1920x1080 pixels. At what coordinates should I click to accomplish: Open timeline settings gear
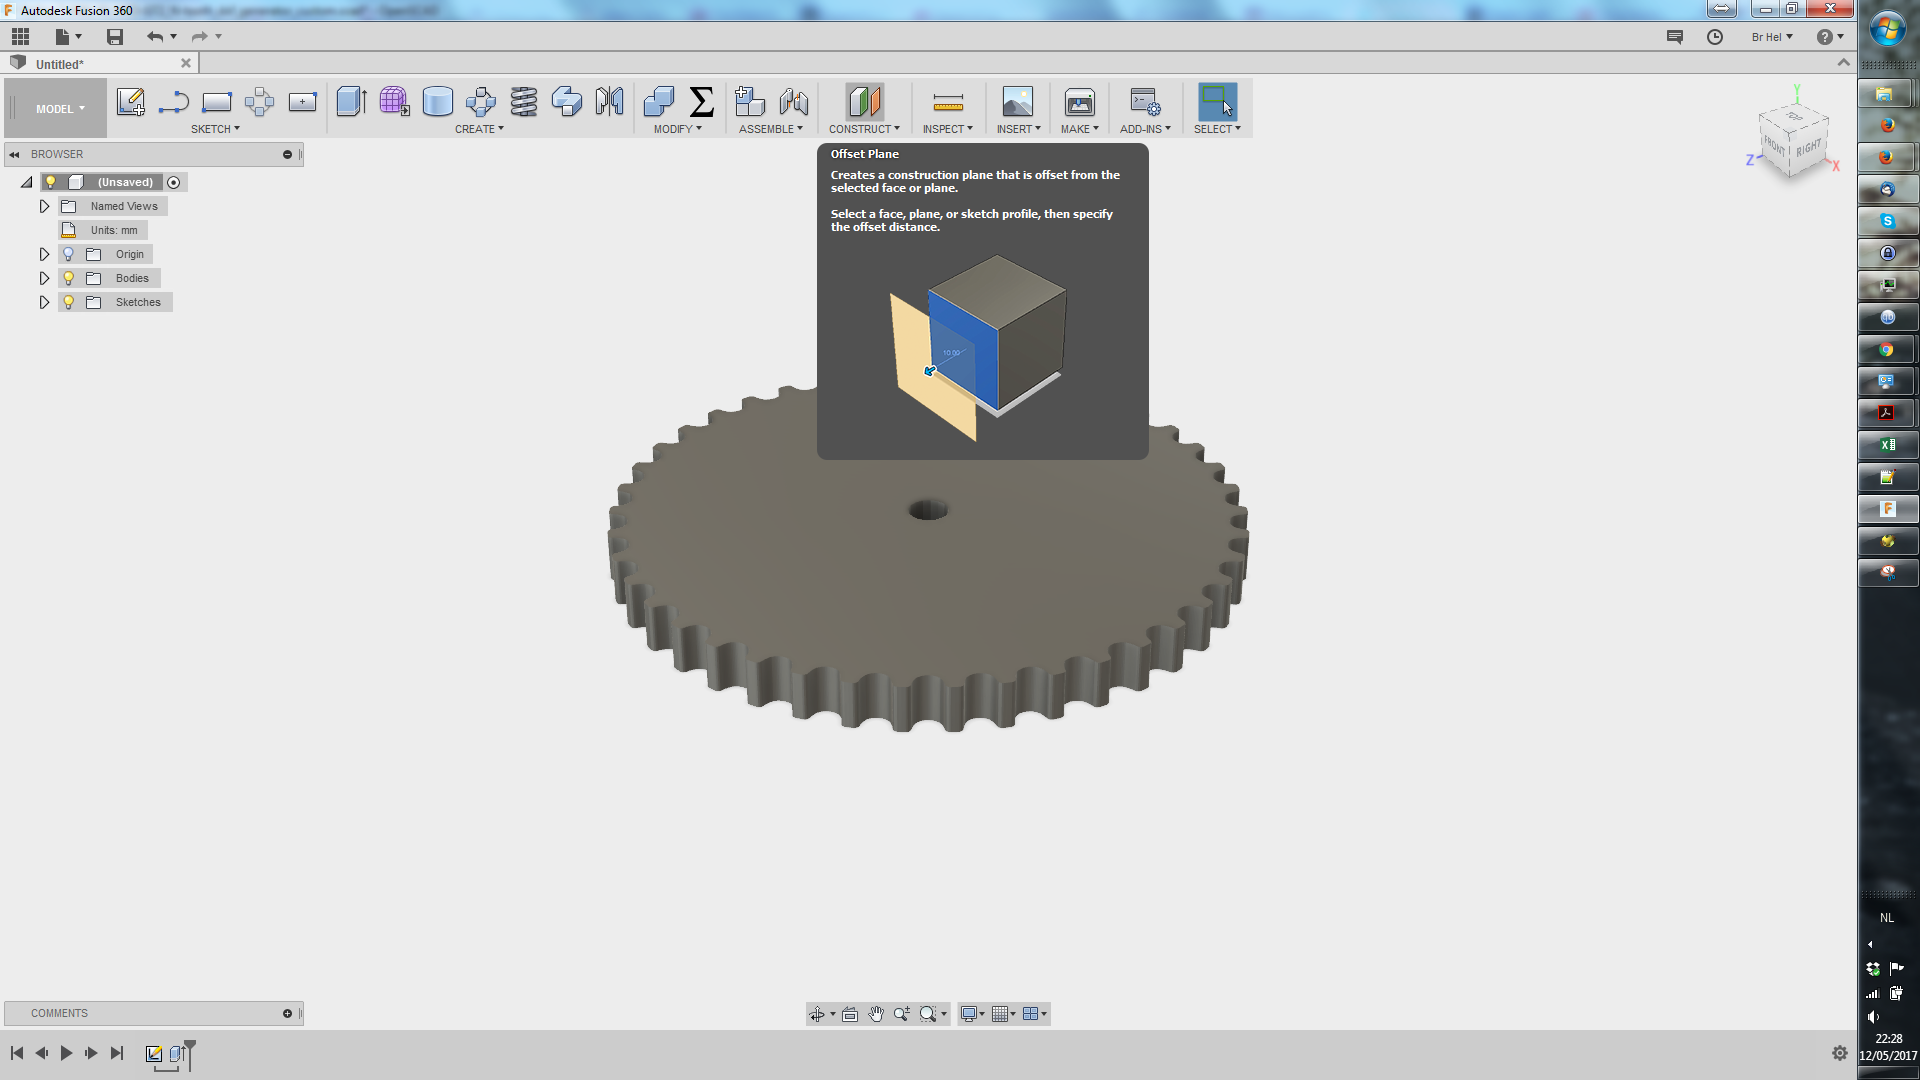[x=1839, y=1053]
